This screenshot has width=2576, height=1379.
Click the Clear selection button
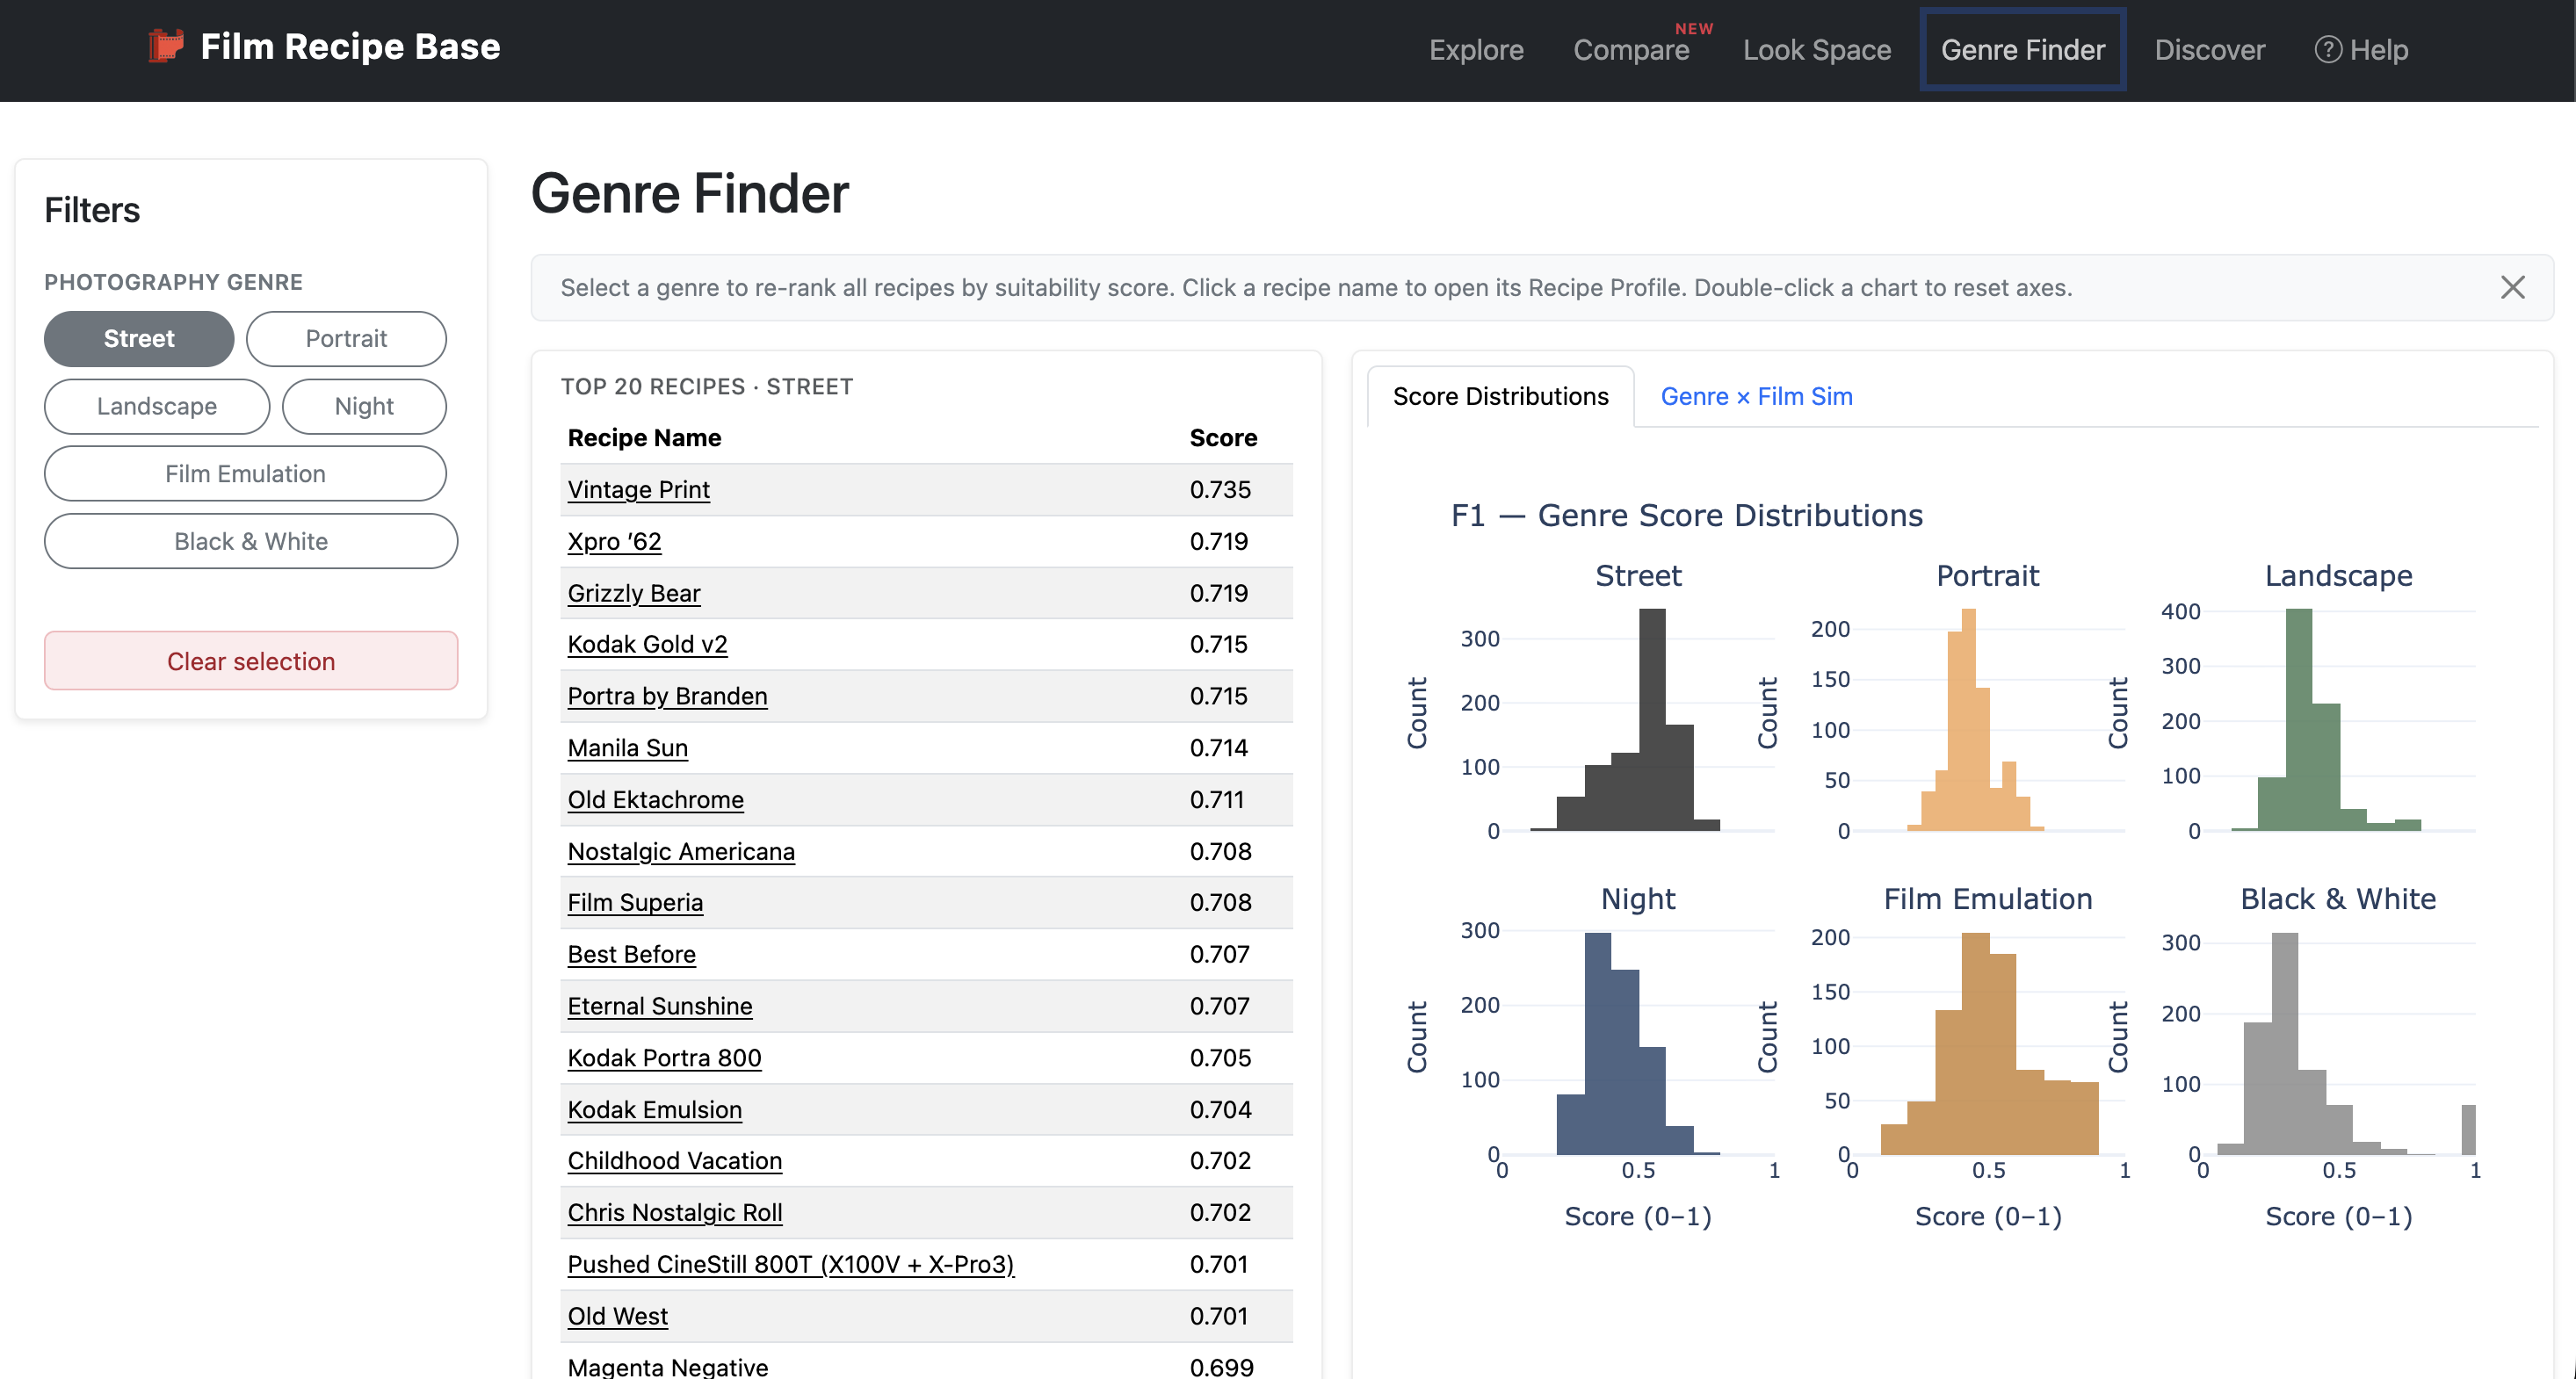251,661
